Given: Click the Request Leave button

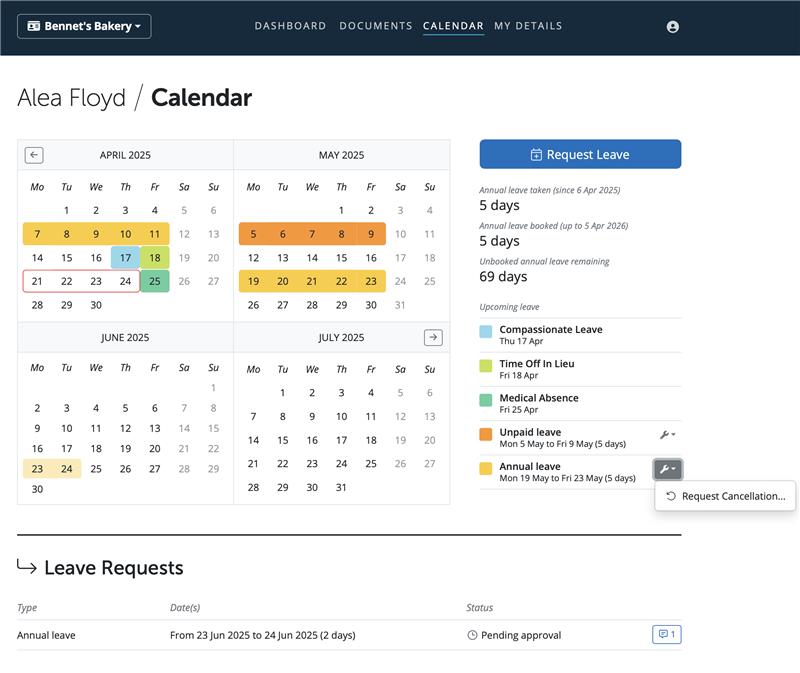Looking at the screenshot, I should (x=580, y=154).
